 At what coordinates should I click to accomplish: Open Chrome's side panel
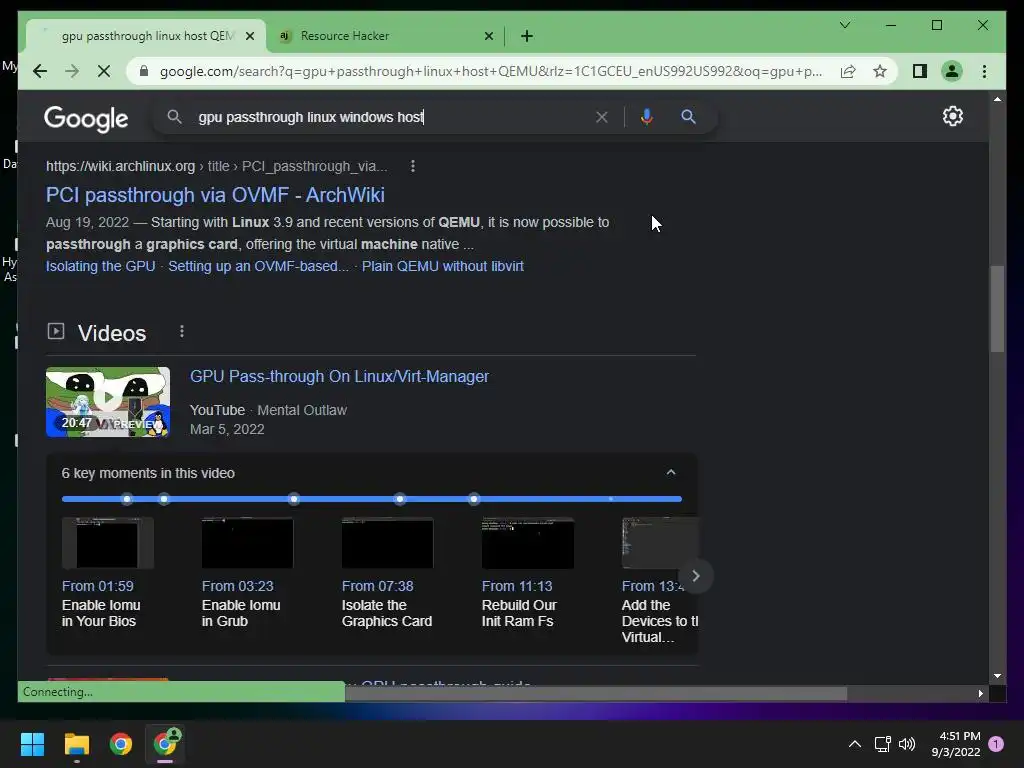click(x=920, y=71)
